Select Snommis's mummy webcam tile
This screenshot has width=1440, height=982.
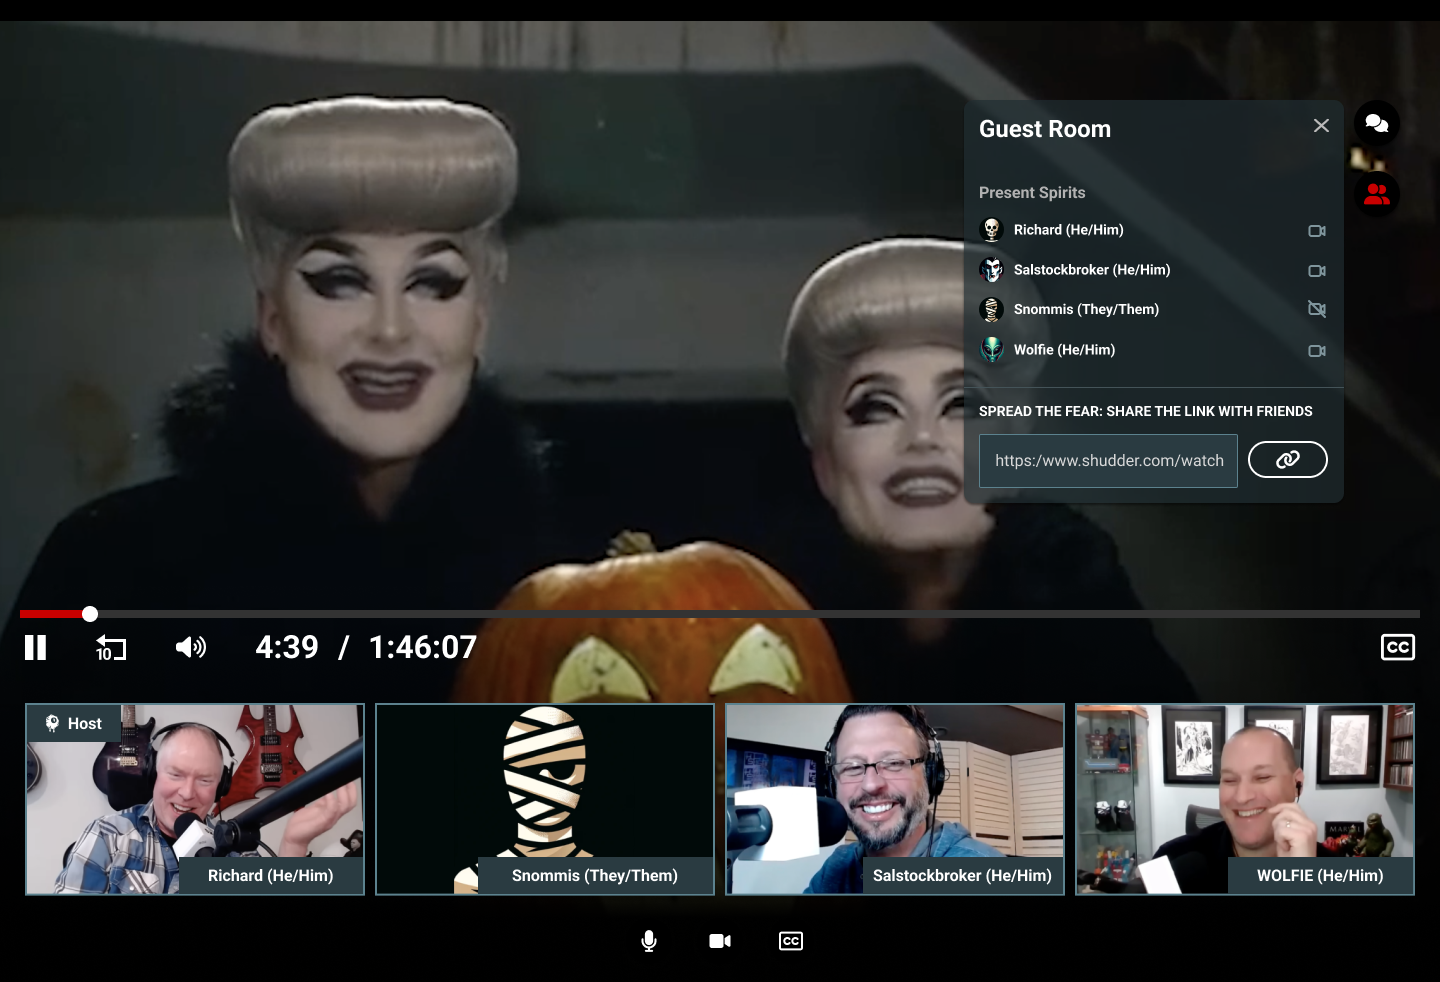click(545, 799)
